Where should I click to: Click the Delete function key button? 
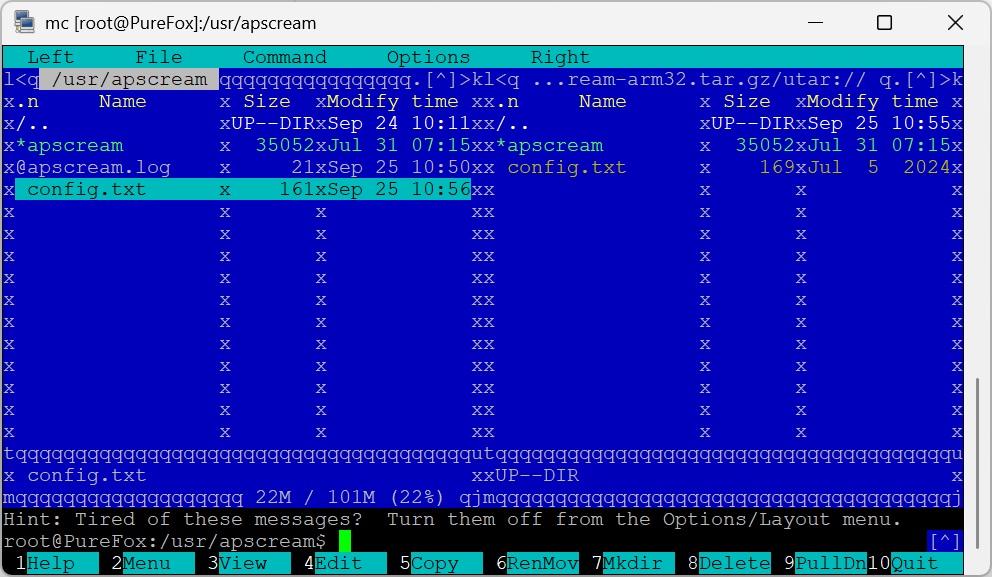(x=734, y=563)
